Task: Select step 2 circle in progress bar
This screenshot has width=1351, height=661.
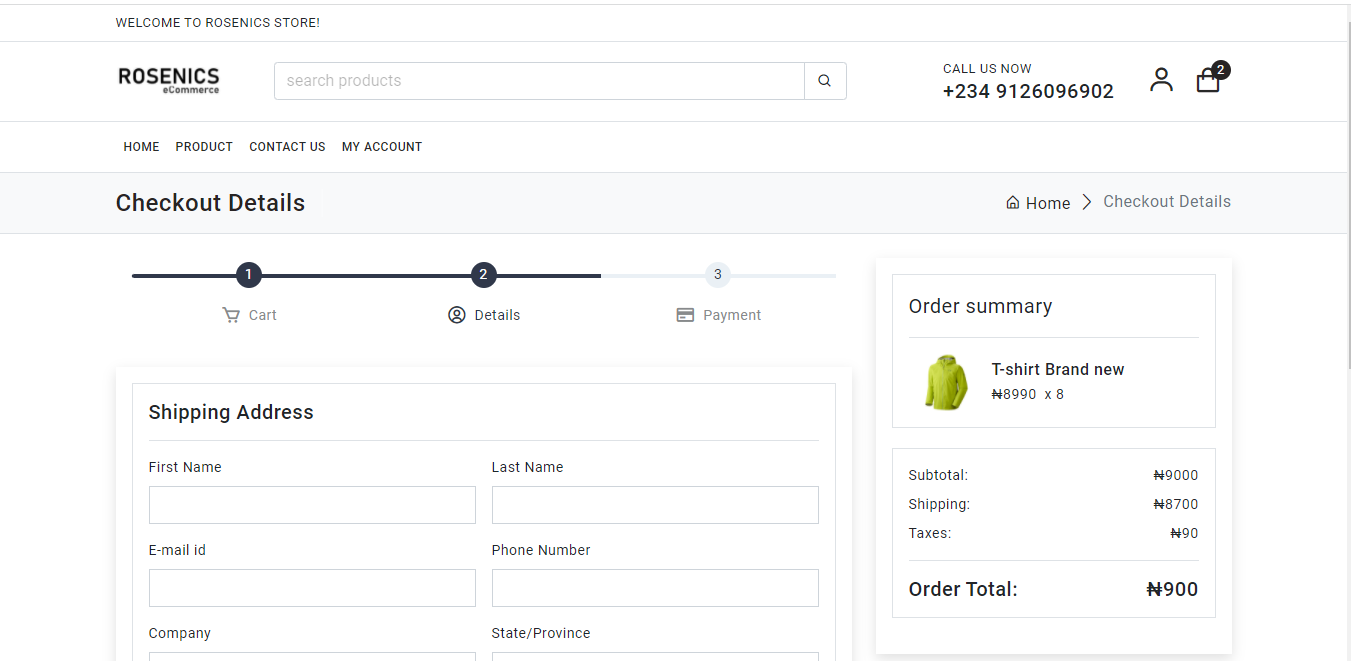Action: 483,275
